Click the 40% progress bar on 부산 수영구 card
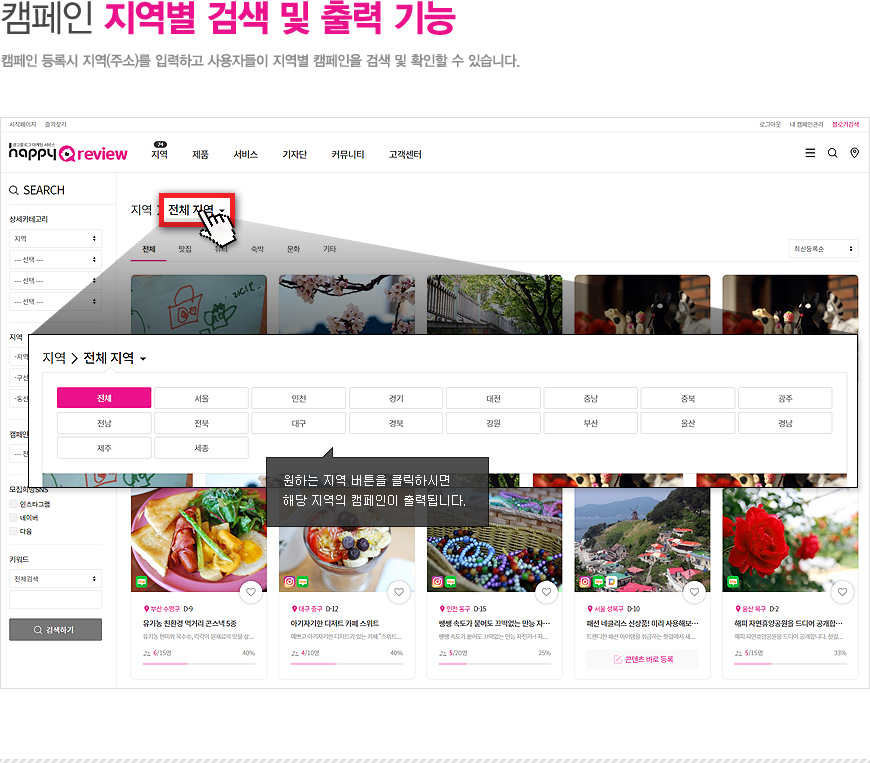 point(199,664)
